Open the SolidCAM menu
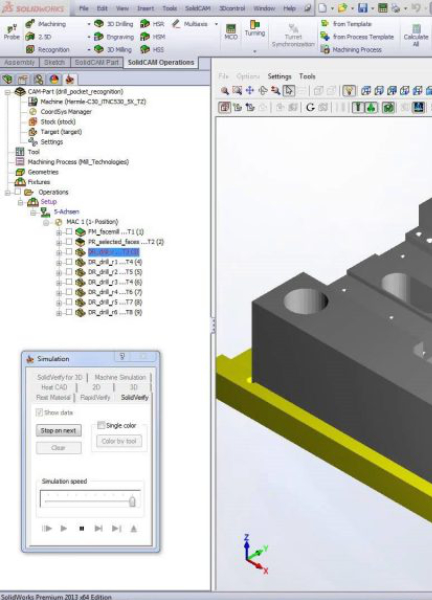 [198, 8]
